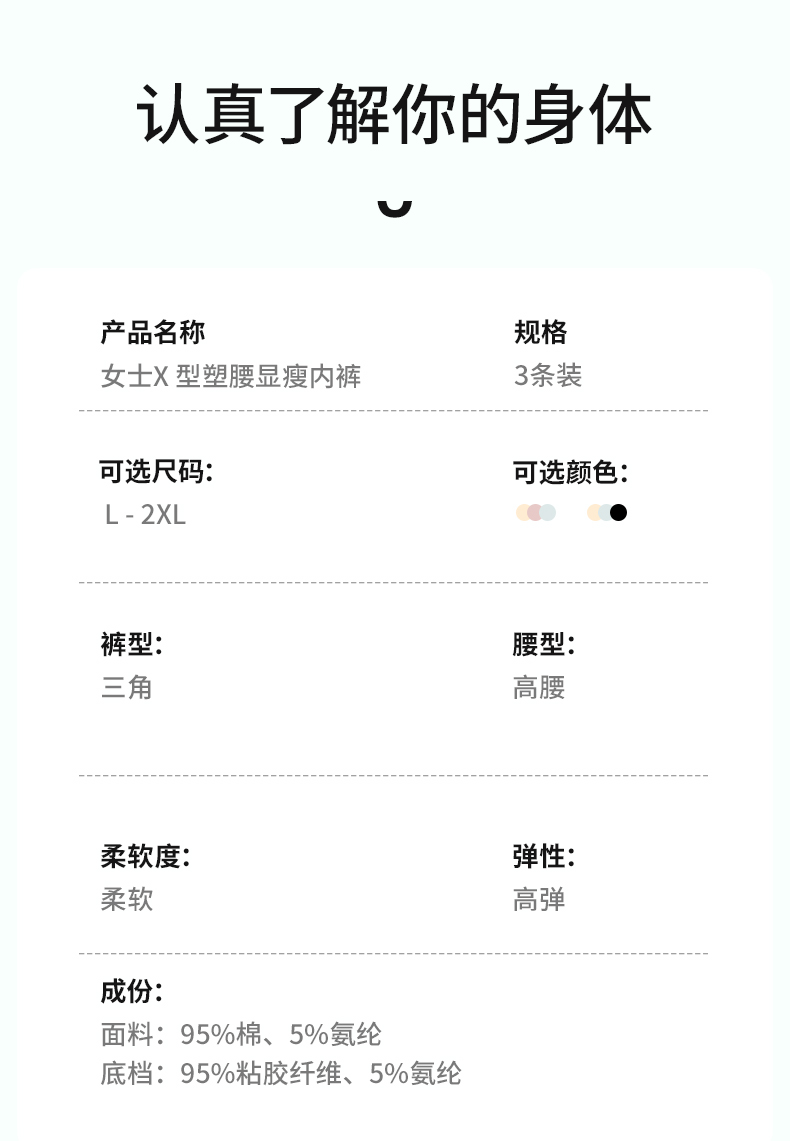Pick the pink color swatch

535,513
